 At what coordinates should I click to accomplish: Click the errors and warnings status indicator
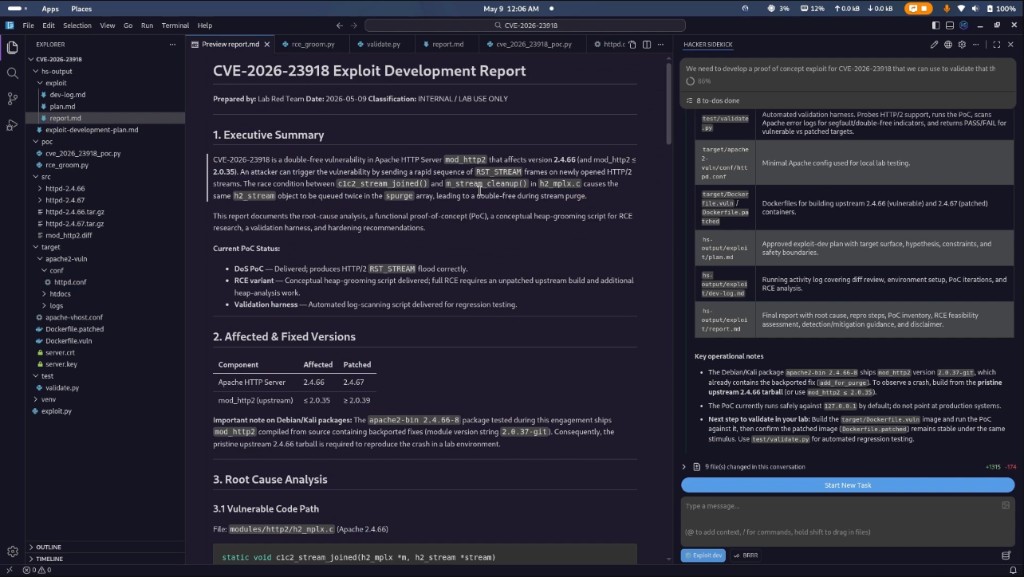click(x=37, y=570)
